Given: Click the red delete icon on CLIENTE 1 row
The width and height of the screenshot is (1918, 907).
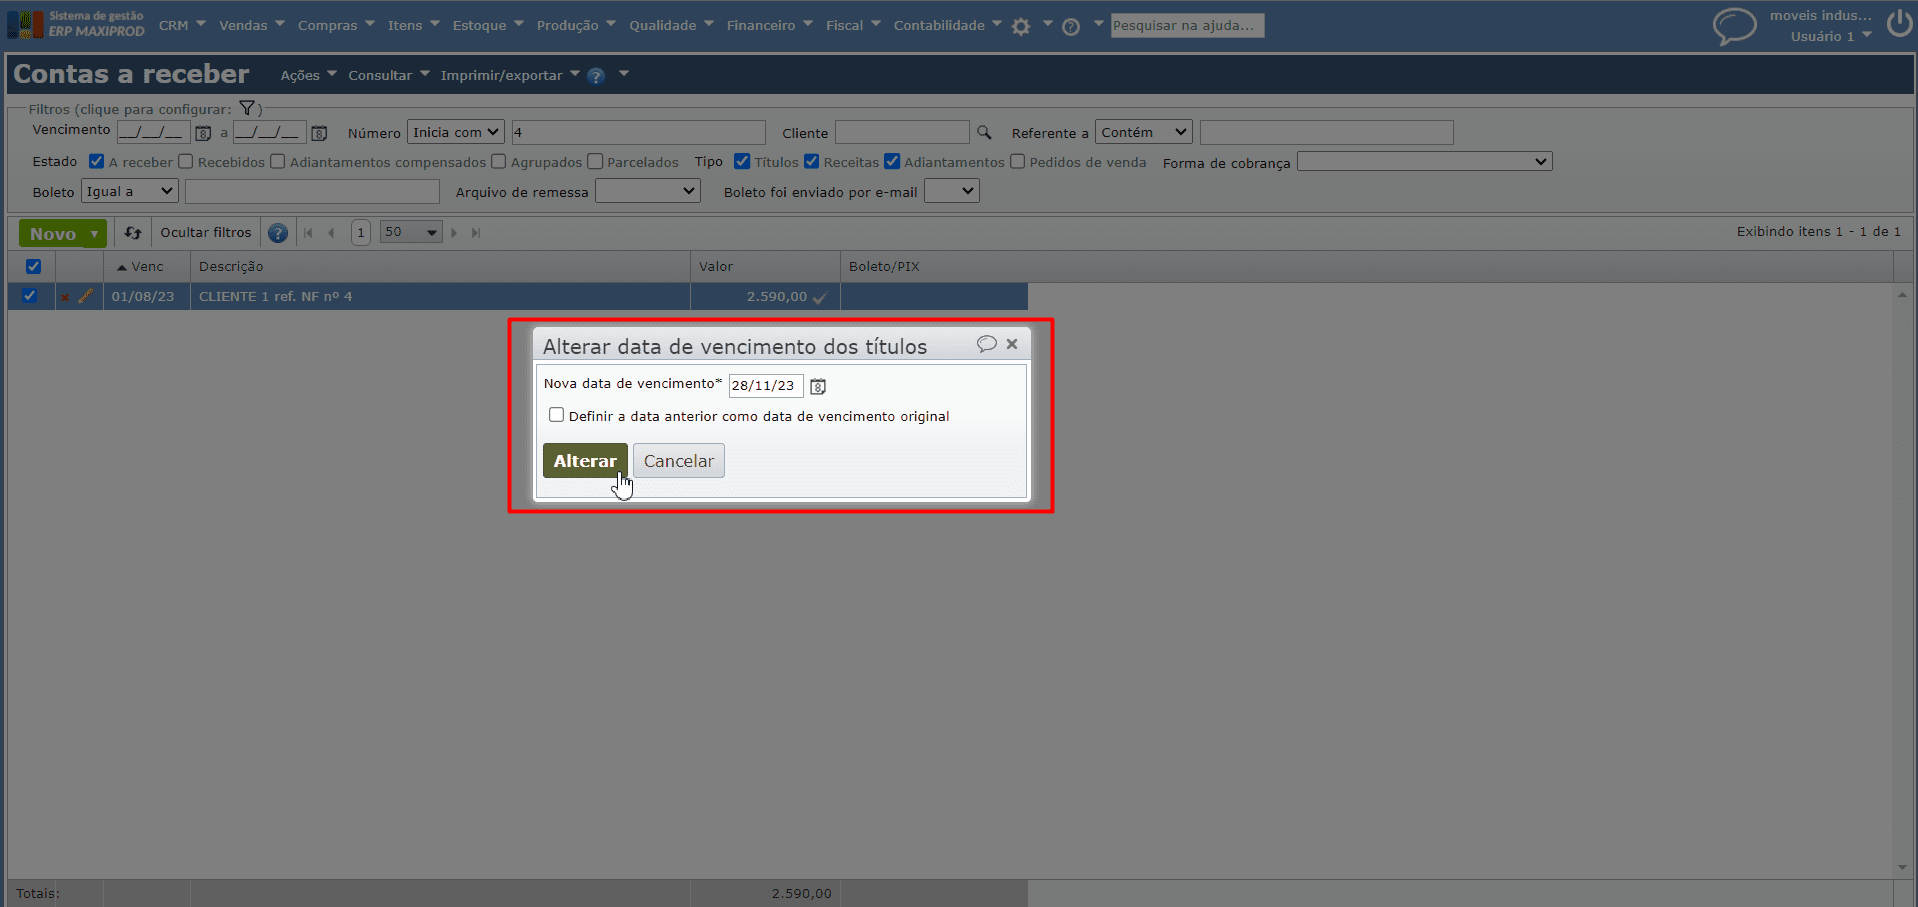Looking at the screenshot, I should click(65, 297).
